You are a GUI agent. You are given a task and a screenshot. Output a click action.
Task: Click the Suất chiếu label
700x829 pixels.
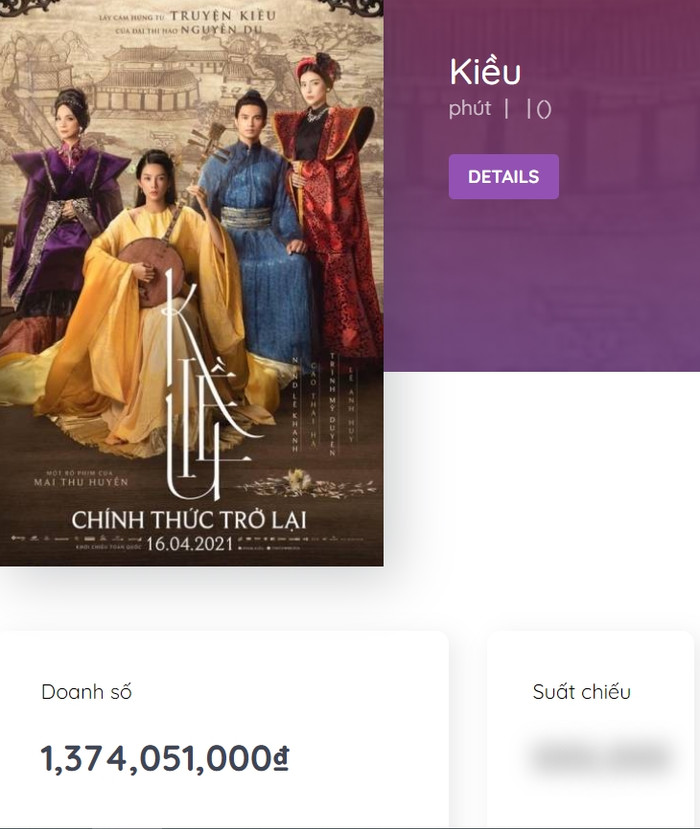[581, 692]
